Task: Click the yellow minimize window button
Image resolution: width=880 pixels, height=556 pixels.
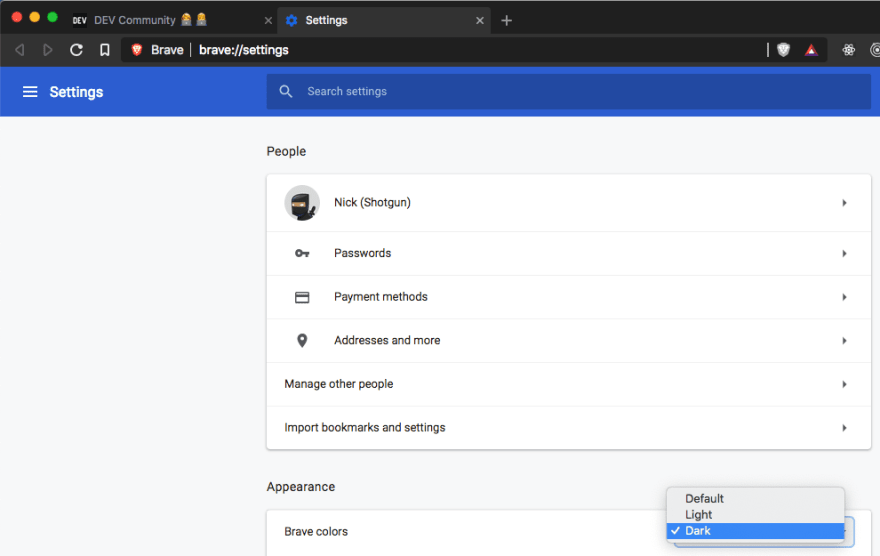Action: 35,17
